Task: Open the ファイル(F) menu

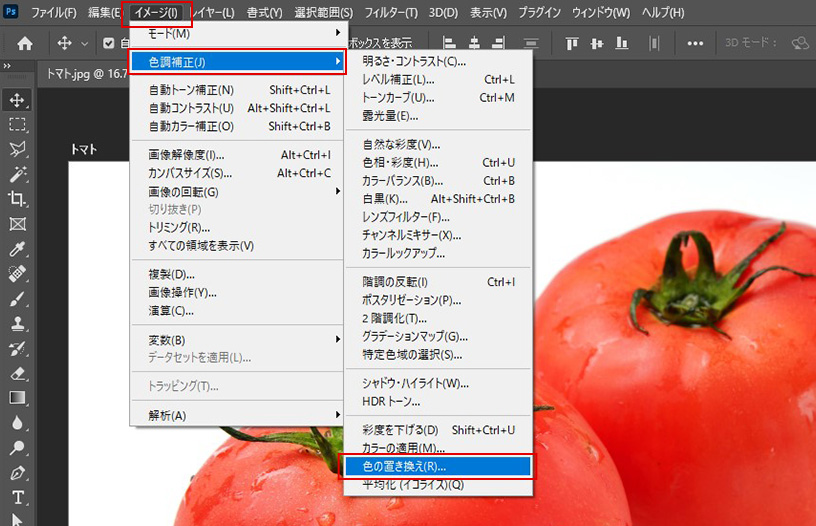Action: 54,12
